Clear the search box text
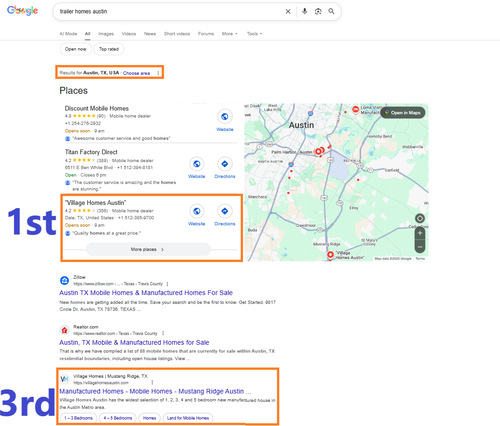This screenshot has height=426, width=500. click(288, 11)
